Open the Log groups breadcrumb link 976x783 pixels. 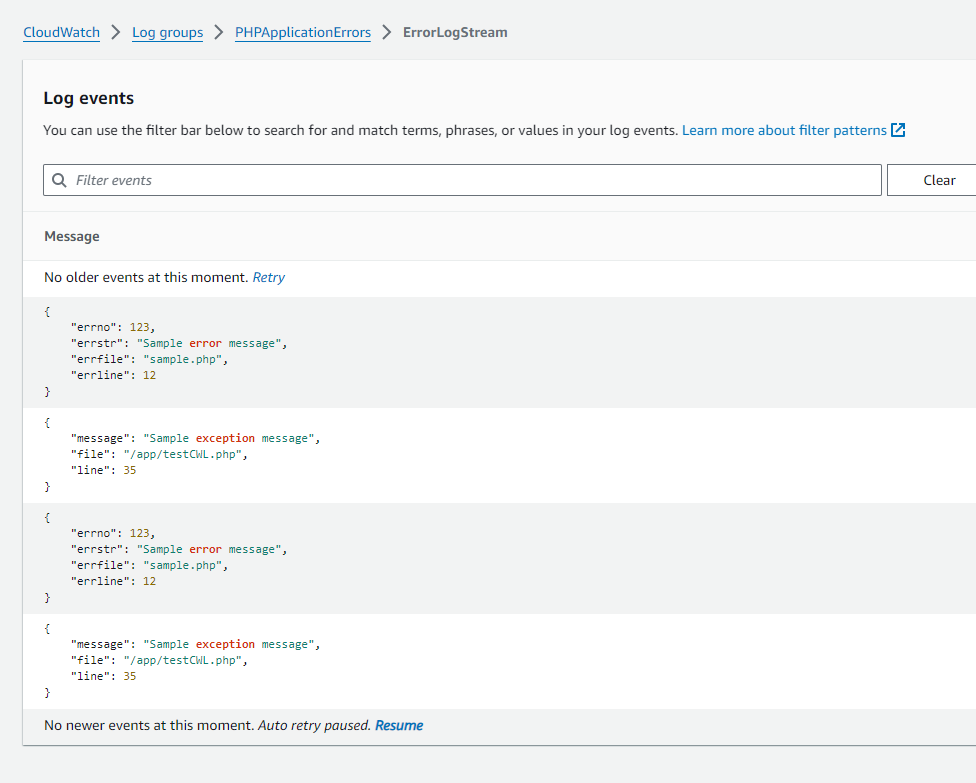pos(167,32)
